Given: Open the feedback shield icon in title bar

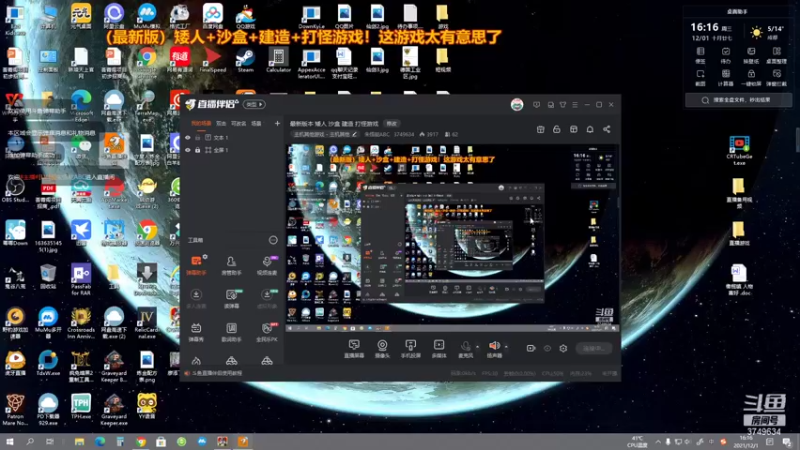Looking at the screenshot, I should pyautogui.click(x=536, y=105).
